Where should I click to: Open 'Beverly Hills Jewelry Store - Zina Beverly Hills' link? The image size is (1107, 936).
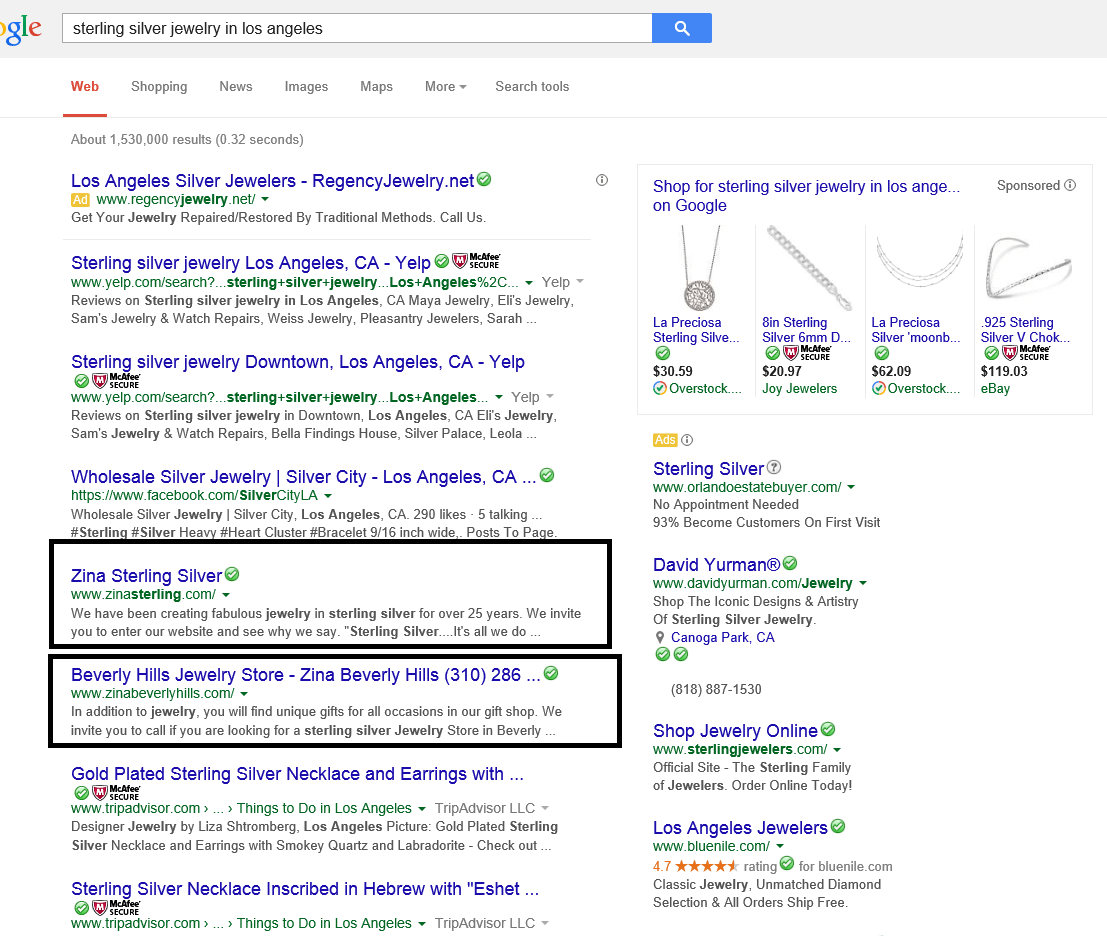(306, 675)
